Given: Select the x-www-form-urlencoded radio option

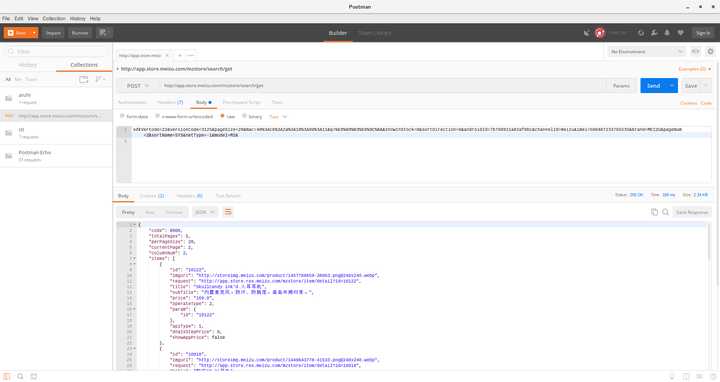Looking at the screenshot, I should (158, 117).
